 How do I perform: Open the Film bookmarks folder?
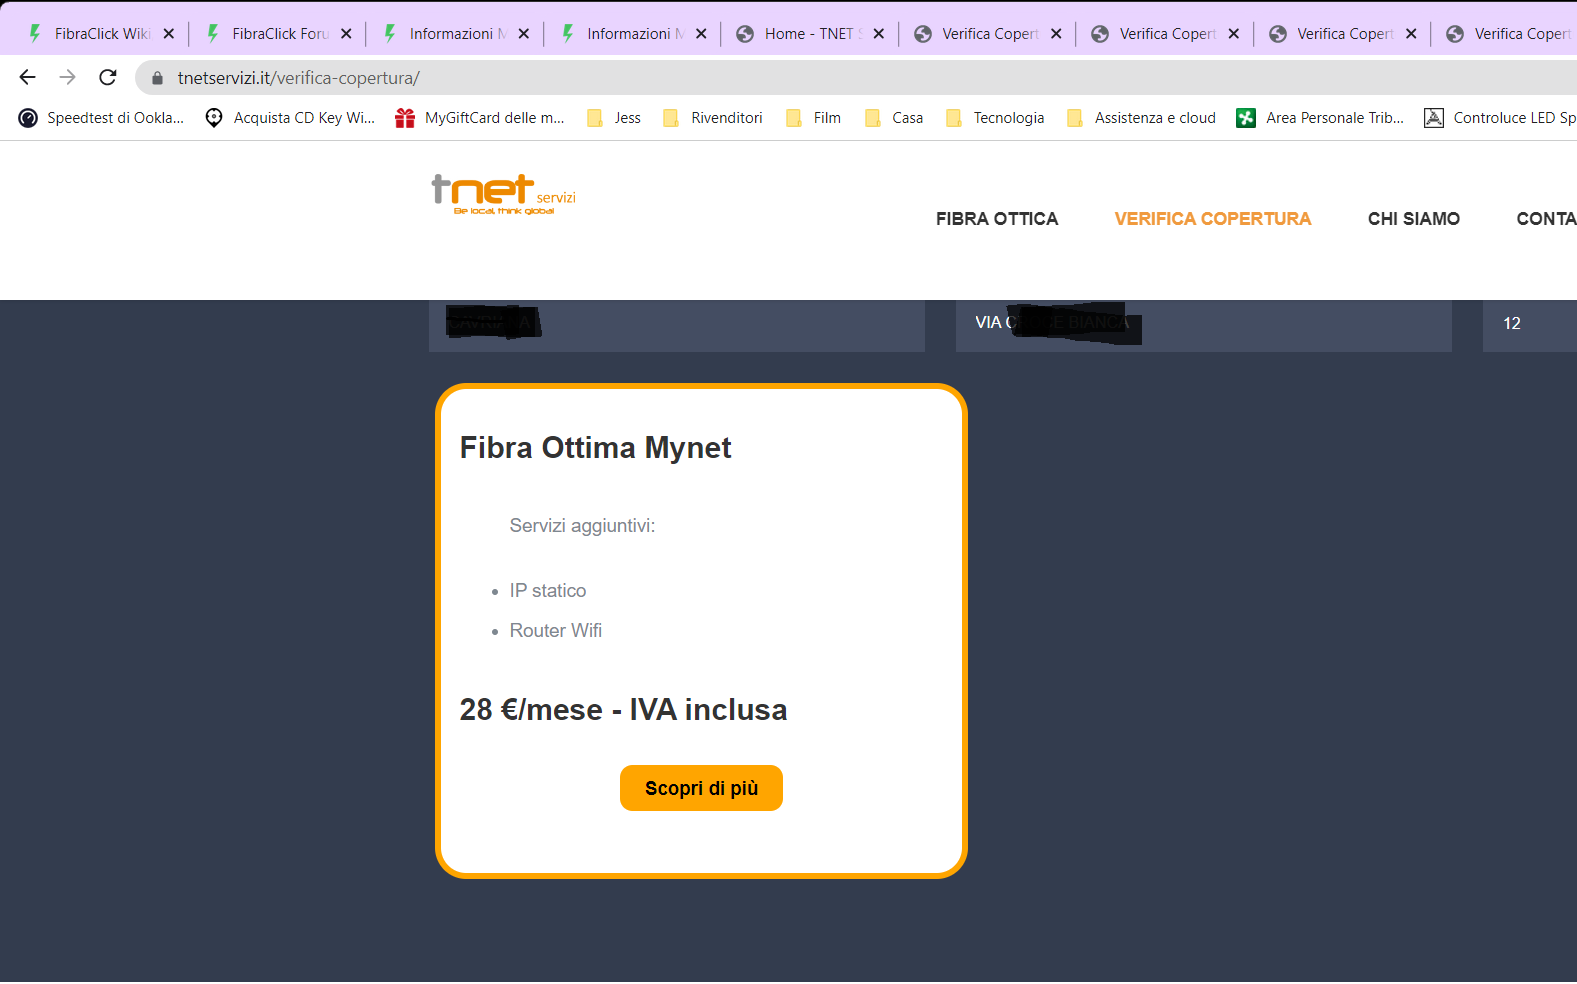(x=814, y=118)
